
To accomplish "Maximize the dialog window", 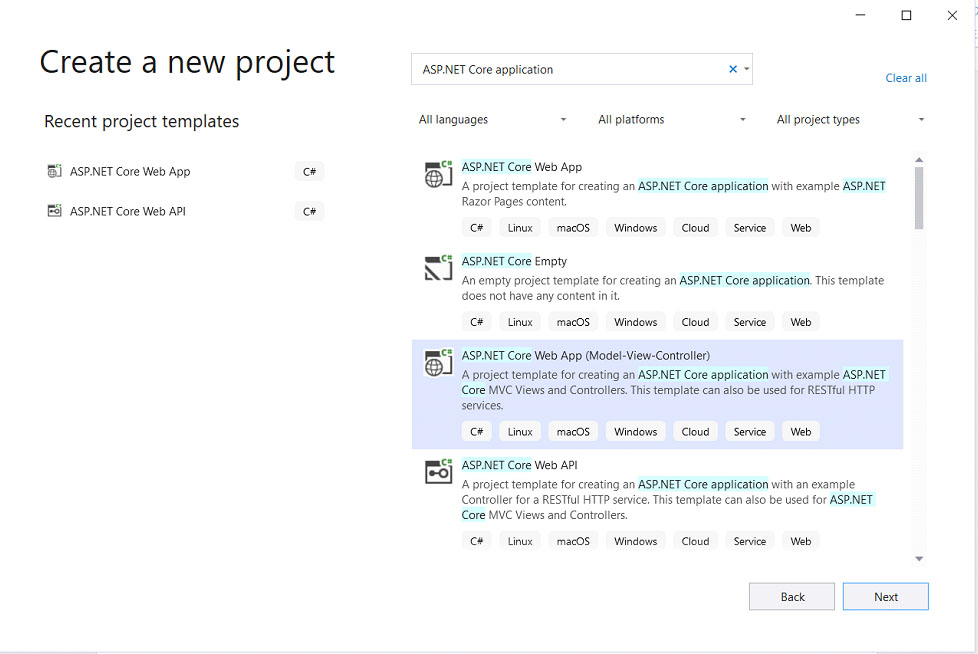I will coord(906,16).
